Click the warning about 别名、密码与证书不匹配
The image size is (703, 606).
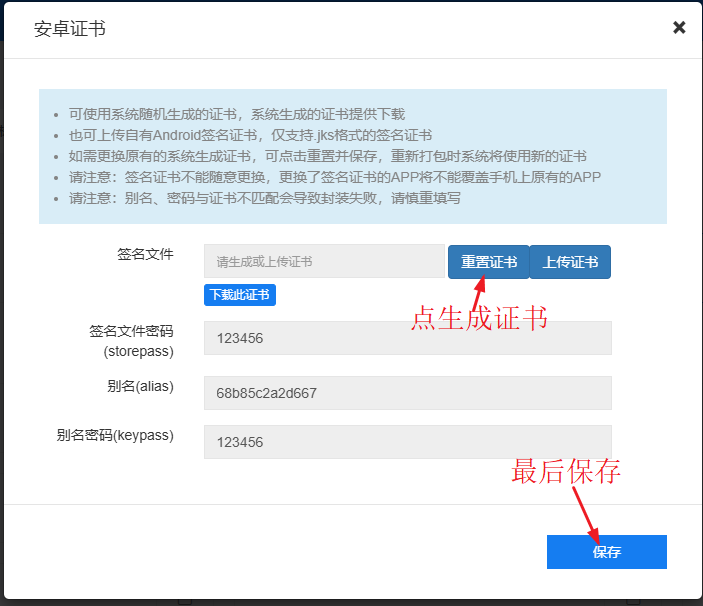[x=264, y=198]
